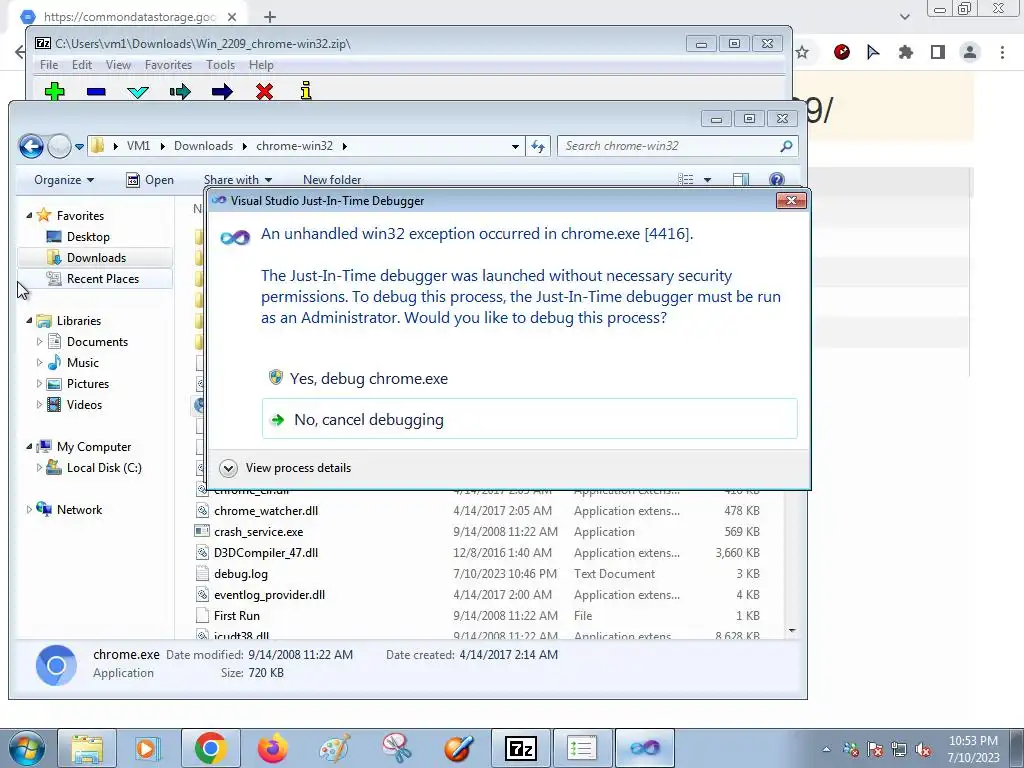This screenshot has width=1024, height=768.
Task: Click the yellow Info icon in 7-Zip
Action: [x=306, y=91]
